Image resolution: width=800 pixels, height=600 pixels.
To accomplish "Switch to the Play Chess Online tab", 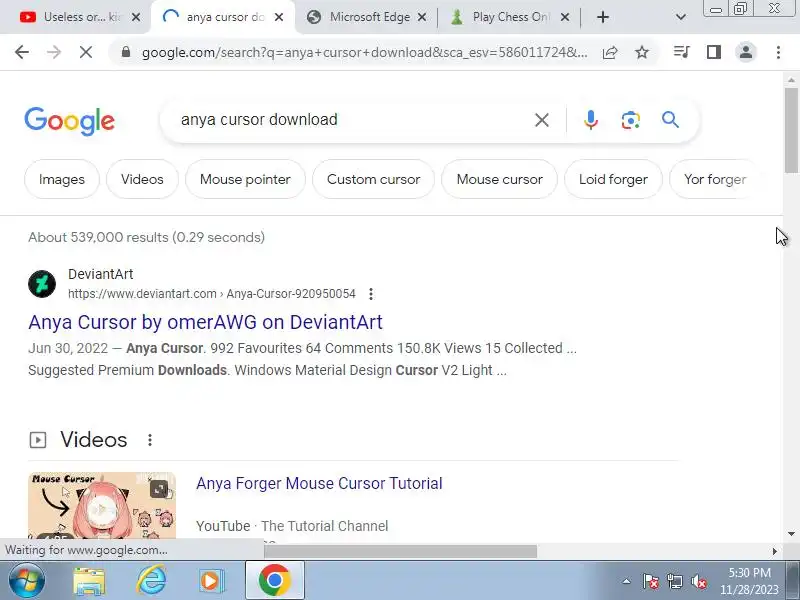I will tap(510, 17).
